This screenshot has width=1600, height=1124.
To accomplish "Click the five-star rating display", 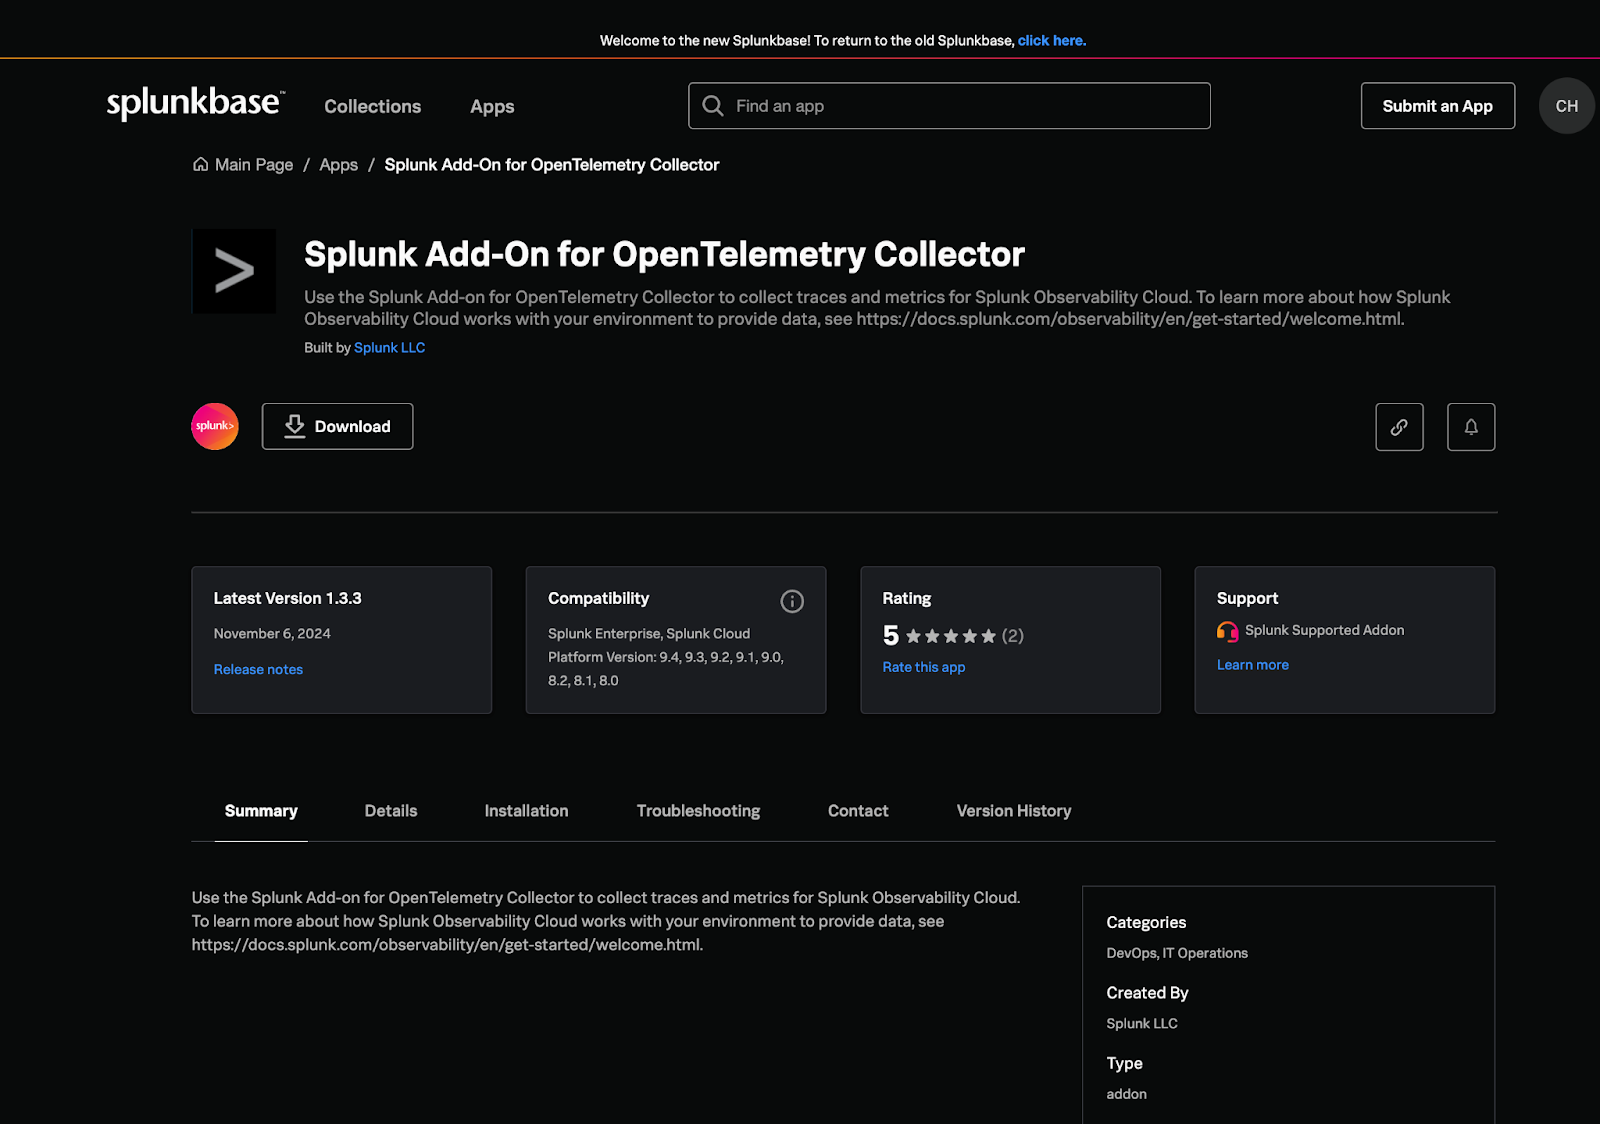I will tap(951, 635).
